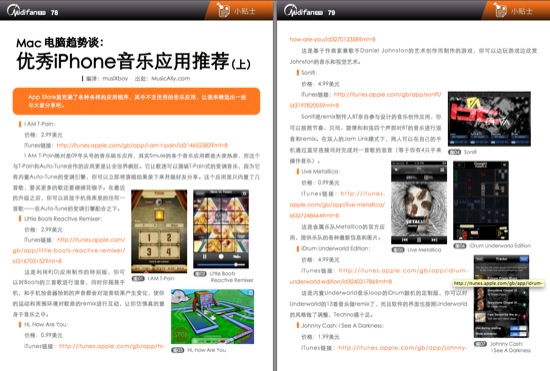The image size is (550, 371).
Task: Click the caption "Hi, How Are You" under the game image
Action: (206, 350)
